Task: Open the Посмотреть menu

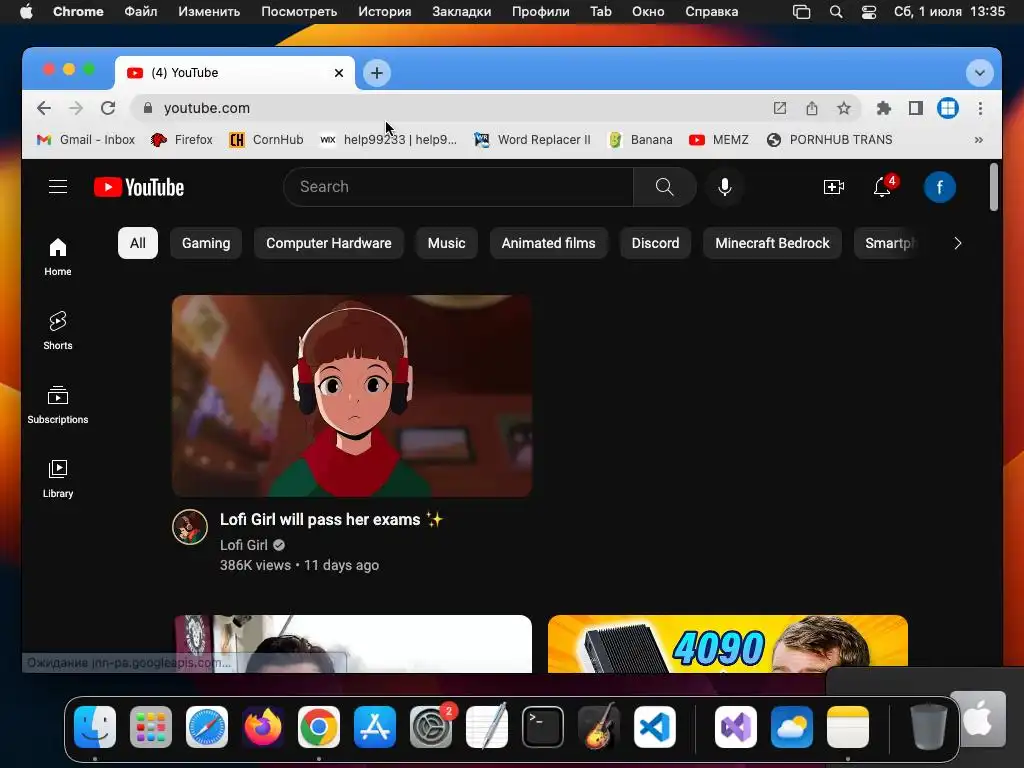Action: [299, 12]
